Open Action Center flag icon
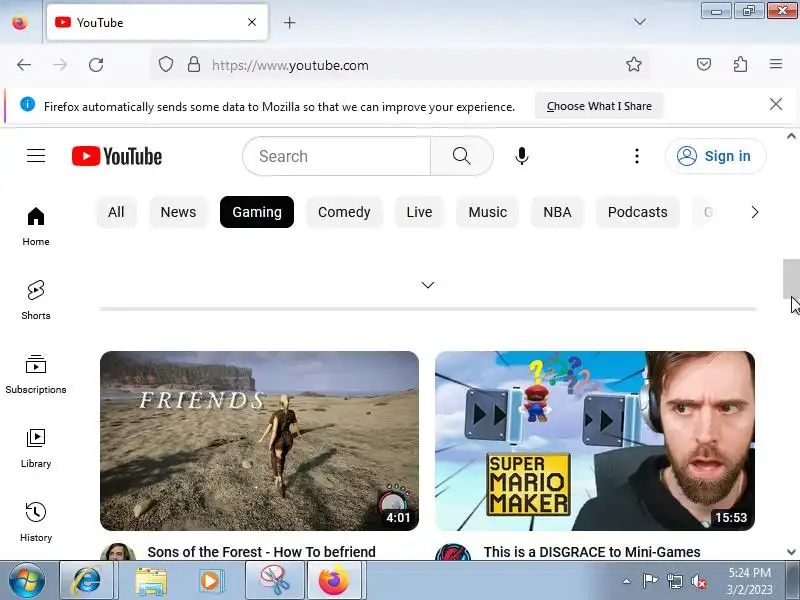 [650, 581]
